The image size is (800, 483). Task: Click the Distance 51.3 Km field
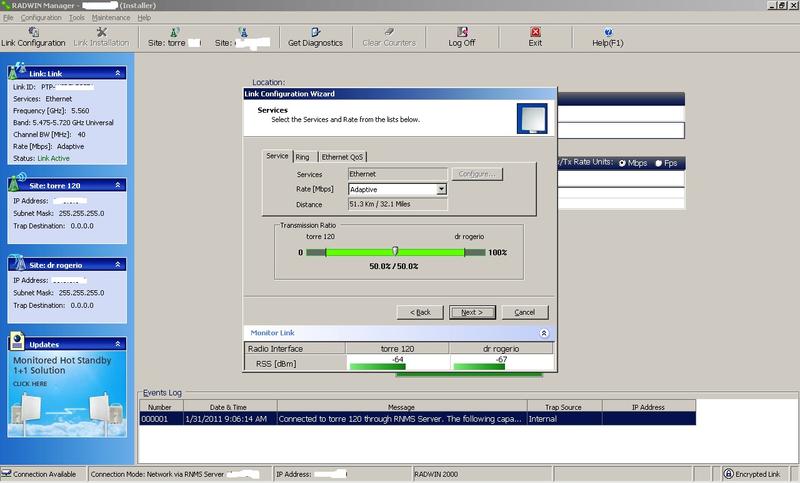coord(397,204)
